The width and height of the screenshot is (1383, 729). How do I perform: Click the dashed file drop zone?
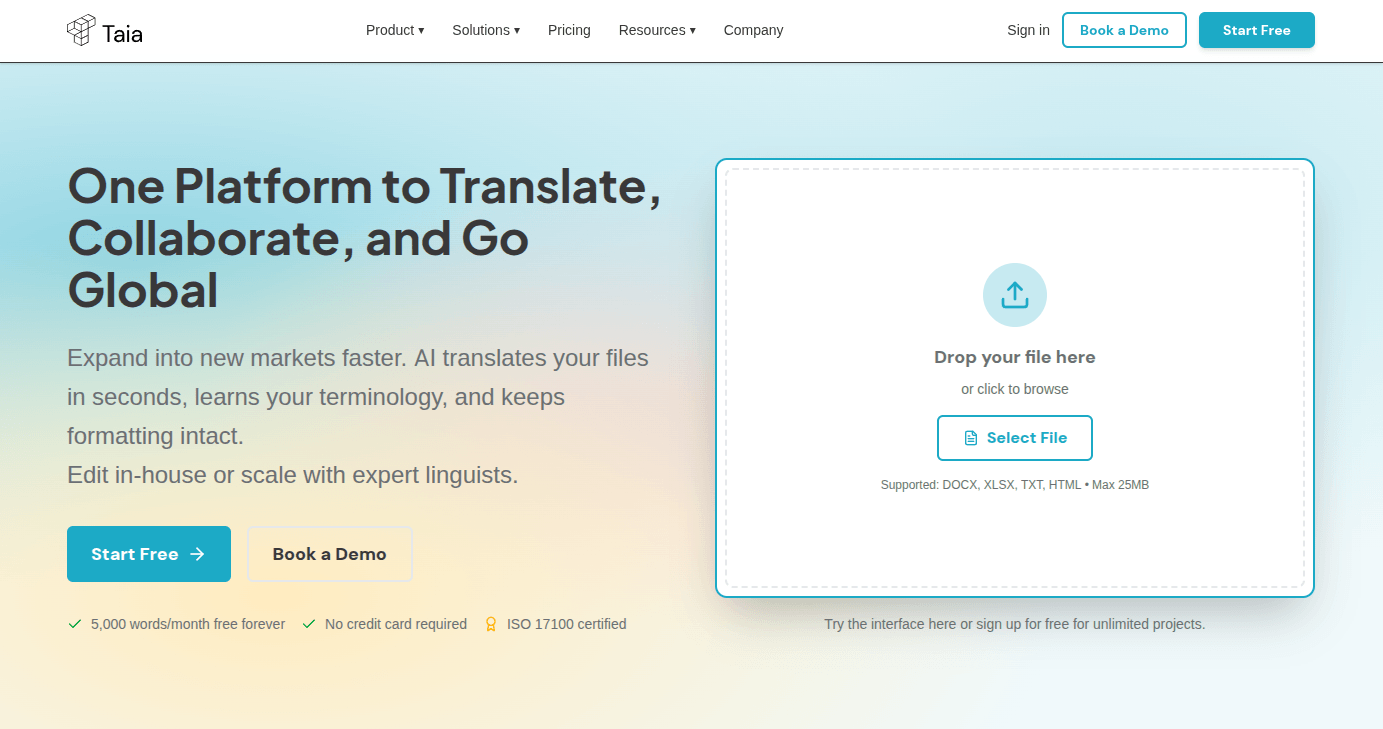(x=1015, y=378)
